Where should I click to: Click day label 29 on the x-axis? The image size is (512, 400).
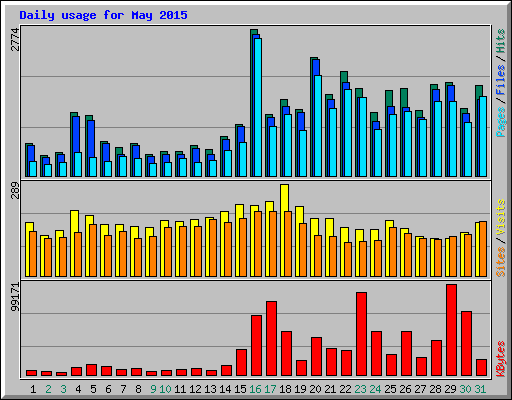[x=450, y=389]
